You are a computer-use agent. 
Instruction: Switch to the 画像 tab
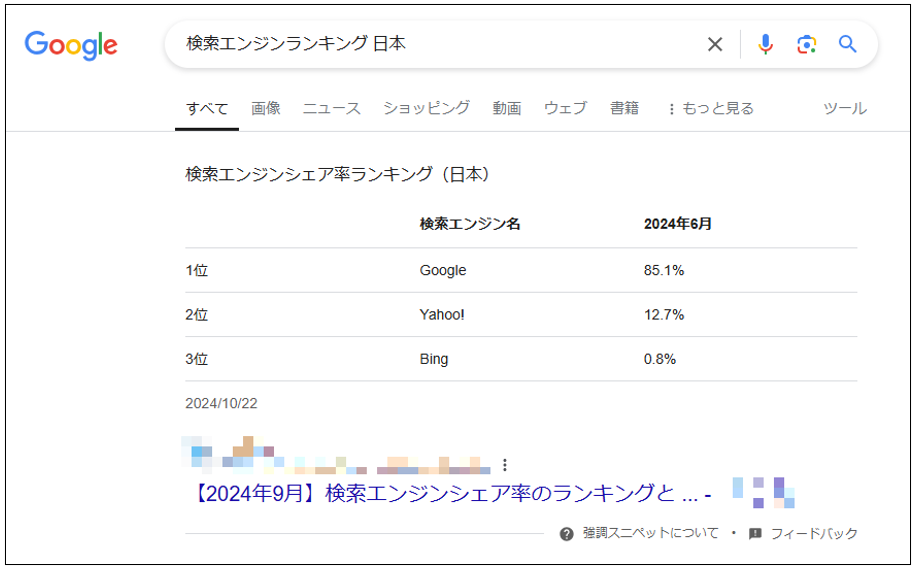[x=266, y=108]
